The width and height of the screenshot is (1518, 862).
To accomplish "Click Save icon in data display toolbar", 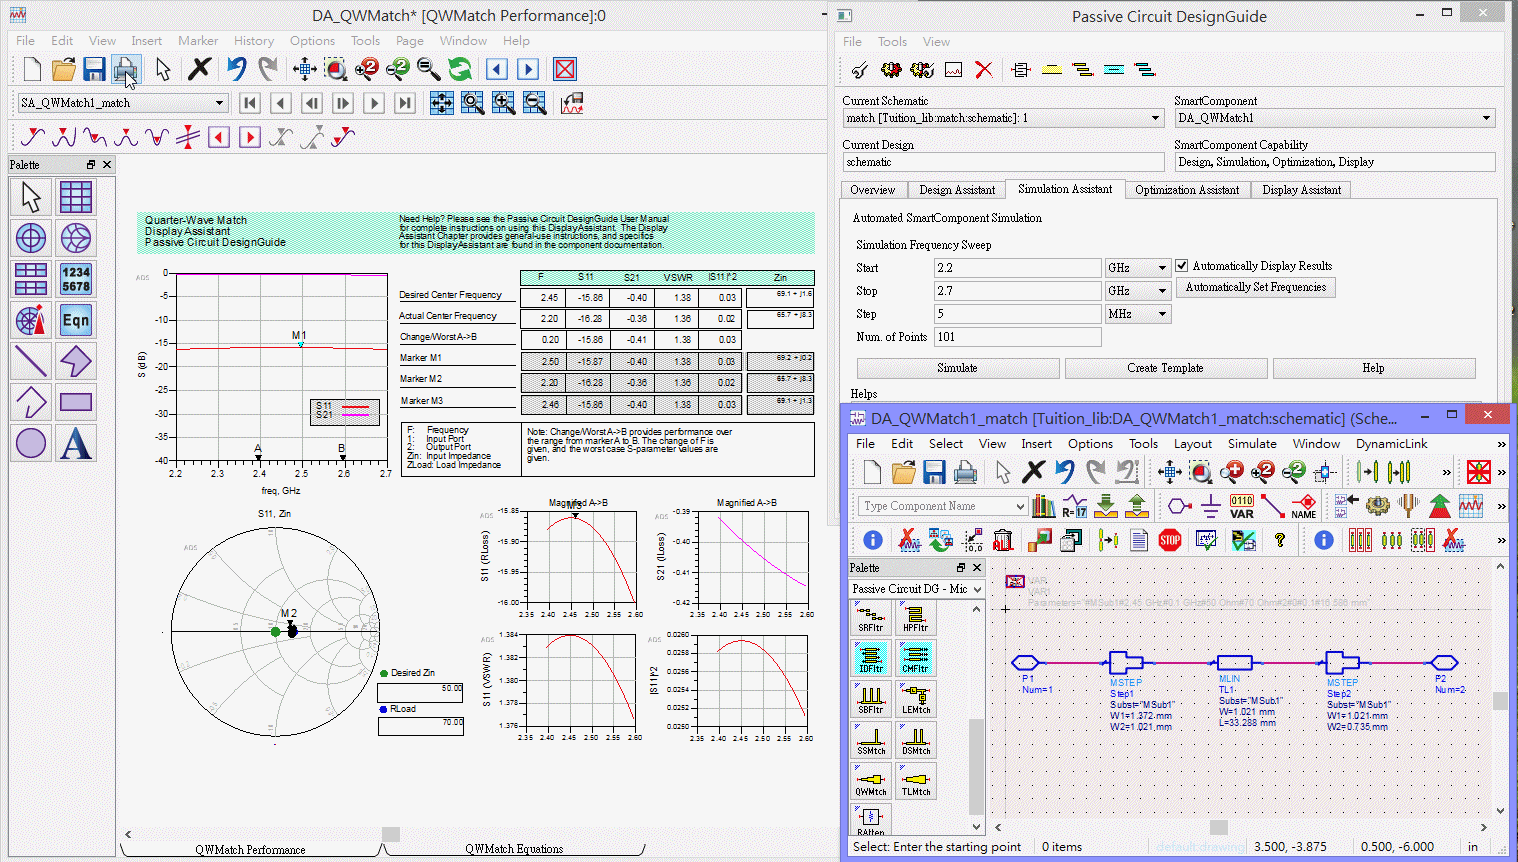I will pyautogui.click(x=94, y=69).
